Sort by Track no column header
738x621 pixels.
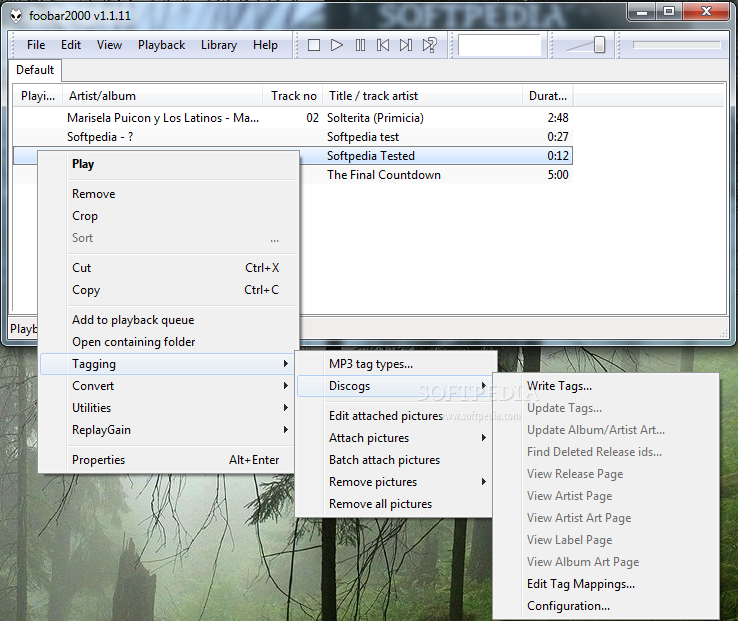pos(293,96)
